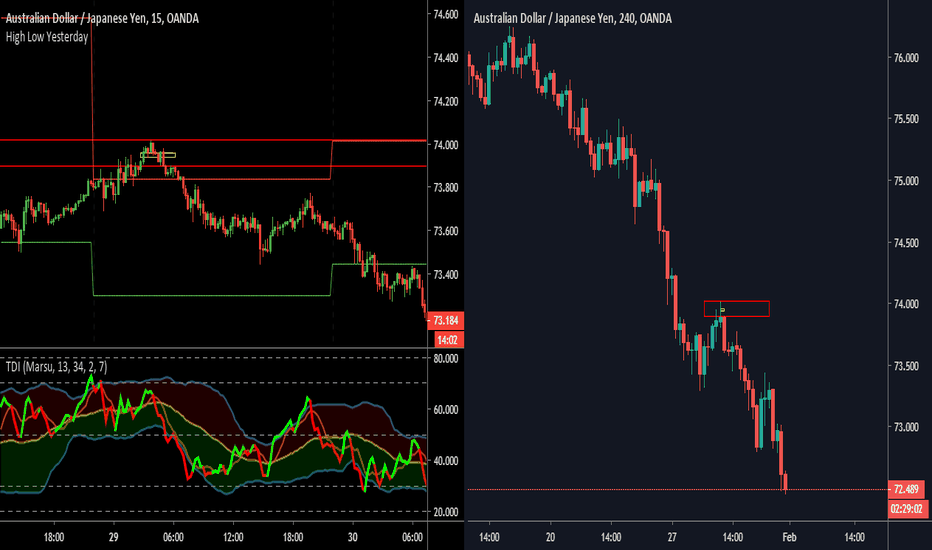Image resolution: width=932 pixels, height=550 pixels.
Task: Click the 30 date label on left time axis
Action: tap(352, 537)
